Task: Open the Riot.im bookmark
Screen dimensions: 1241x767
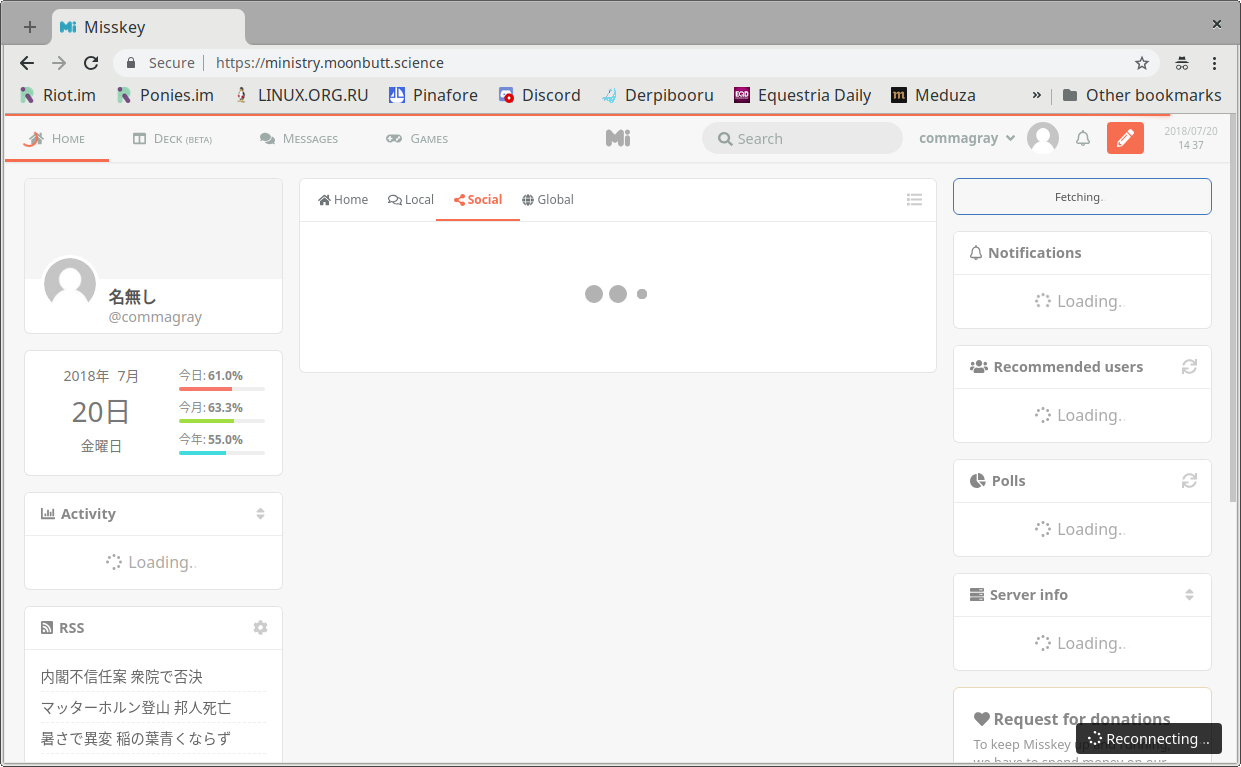Action: (58, 95)
